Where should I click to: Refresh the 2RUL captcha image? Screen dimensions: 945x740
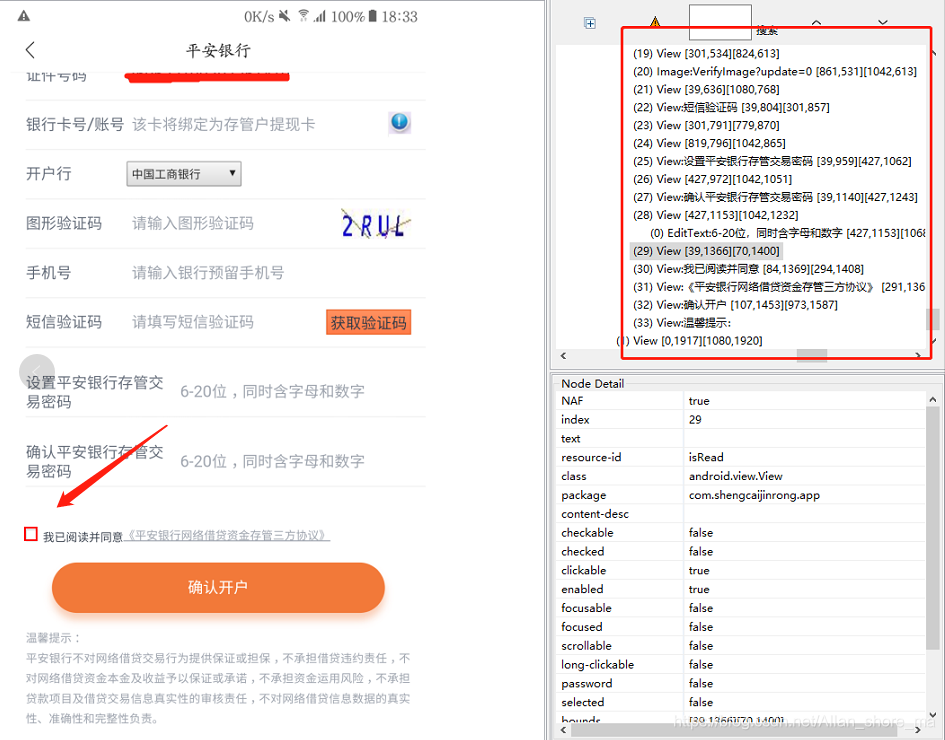tap(375, 224)
